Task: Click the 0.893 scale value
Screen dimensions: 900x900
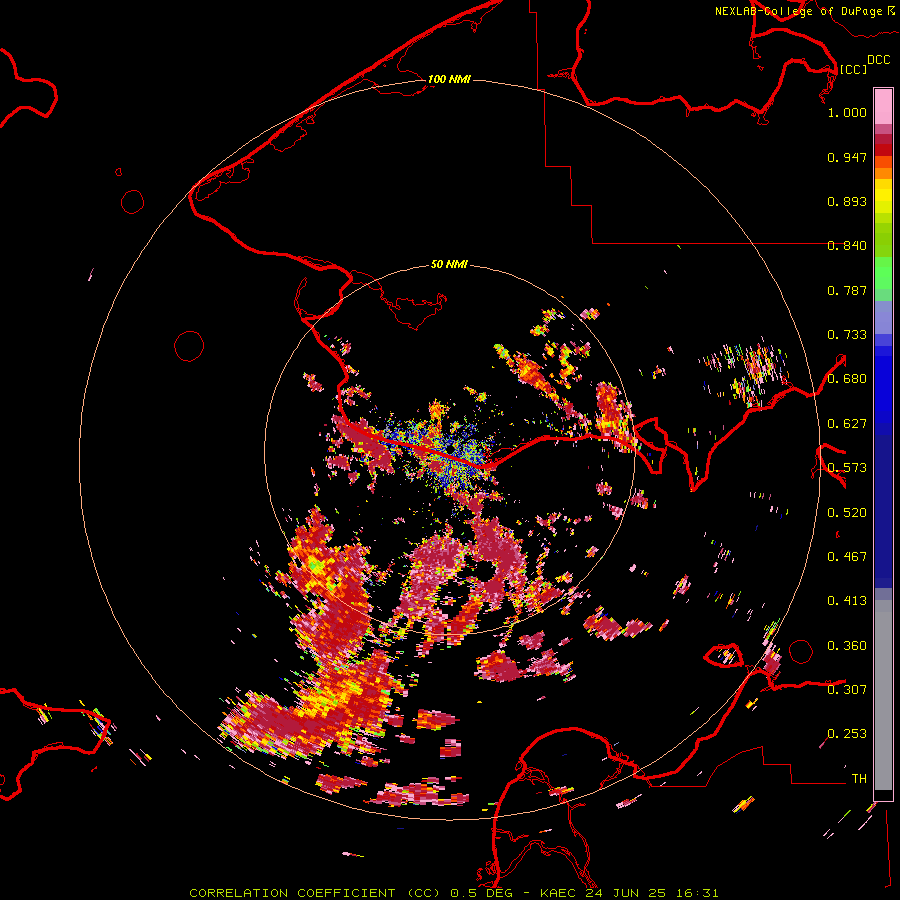Action: [847, 201]
